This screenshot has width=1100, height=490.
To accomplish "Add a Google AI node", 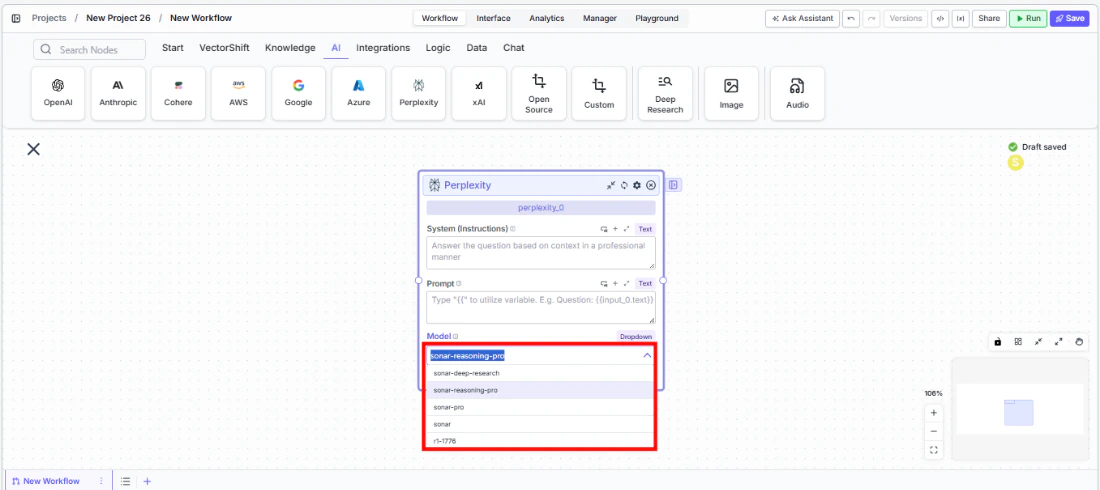I will click(x=298, y=93).
